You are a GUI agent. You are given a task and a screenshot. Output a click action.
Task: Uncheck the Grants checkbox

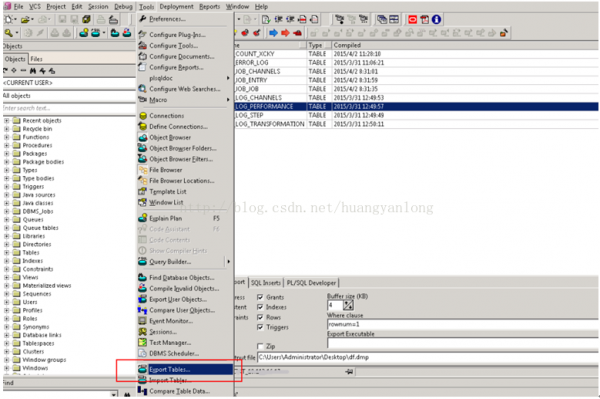coord(260,297)
